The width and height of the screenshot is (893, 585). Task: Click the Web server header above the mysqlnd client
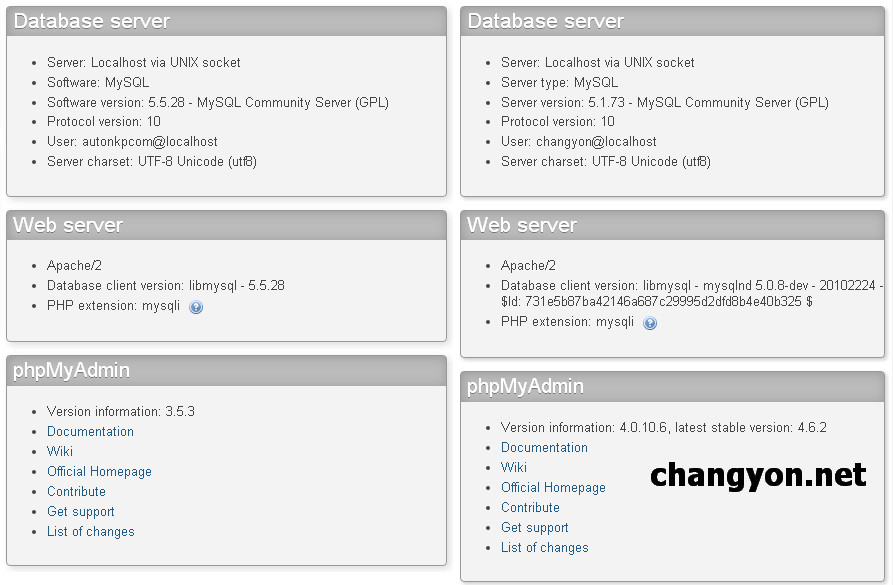(522, 225)
